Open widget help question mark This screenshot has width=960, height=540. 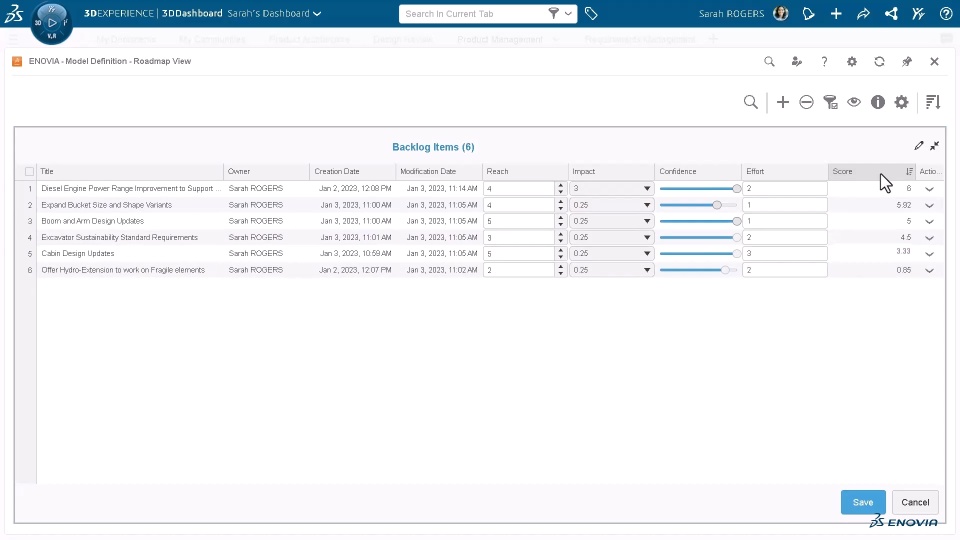point(824,61)
